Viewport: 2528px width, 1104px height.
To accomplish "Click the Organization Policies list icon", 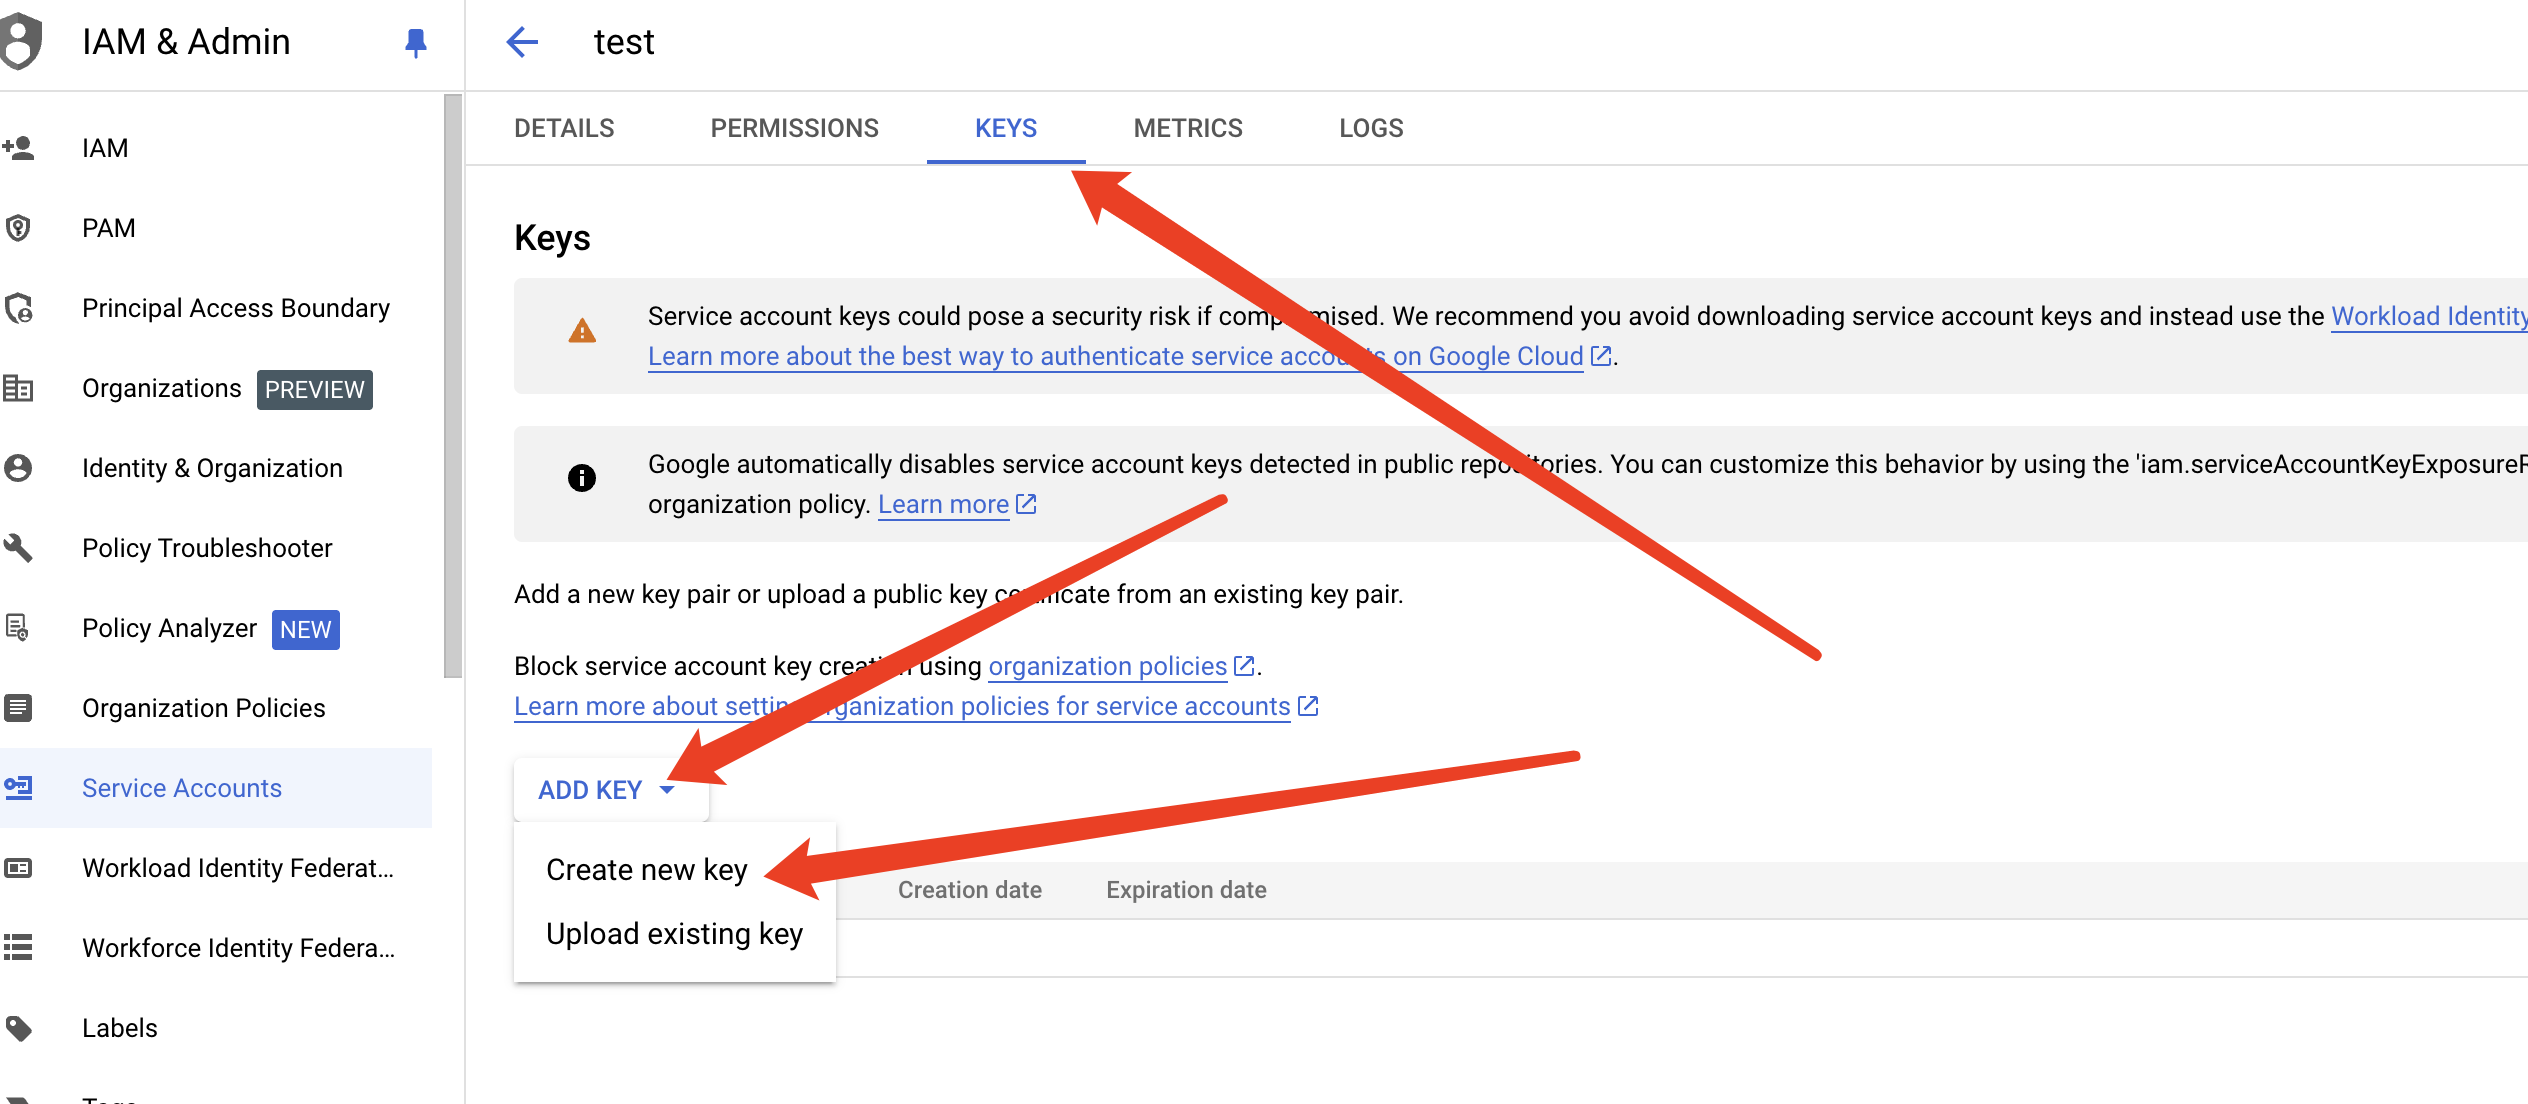I will pyautogui.click(x=18, y=708).
